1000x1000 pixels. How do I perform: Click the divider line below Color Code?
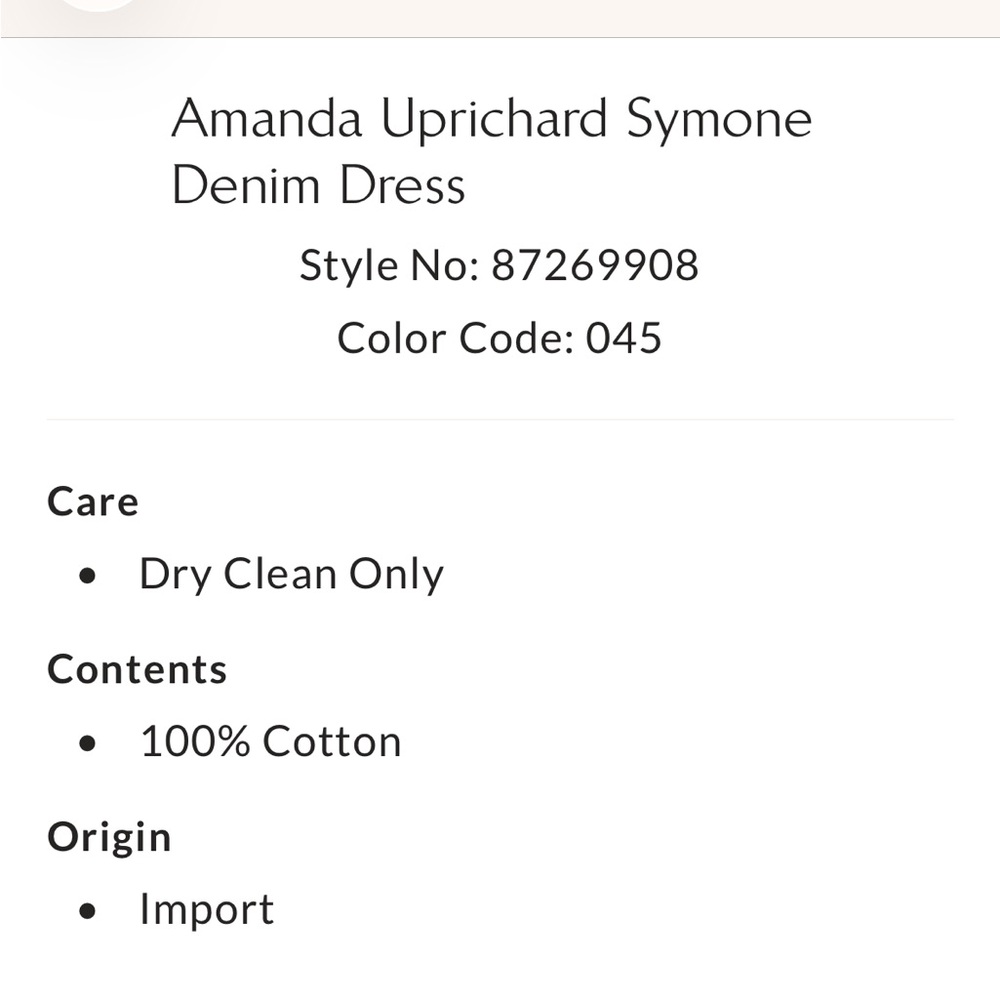[x=500, y=420]
